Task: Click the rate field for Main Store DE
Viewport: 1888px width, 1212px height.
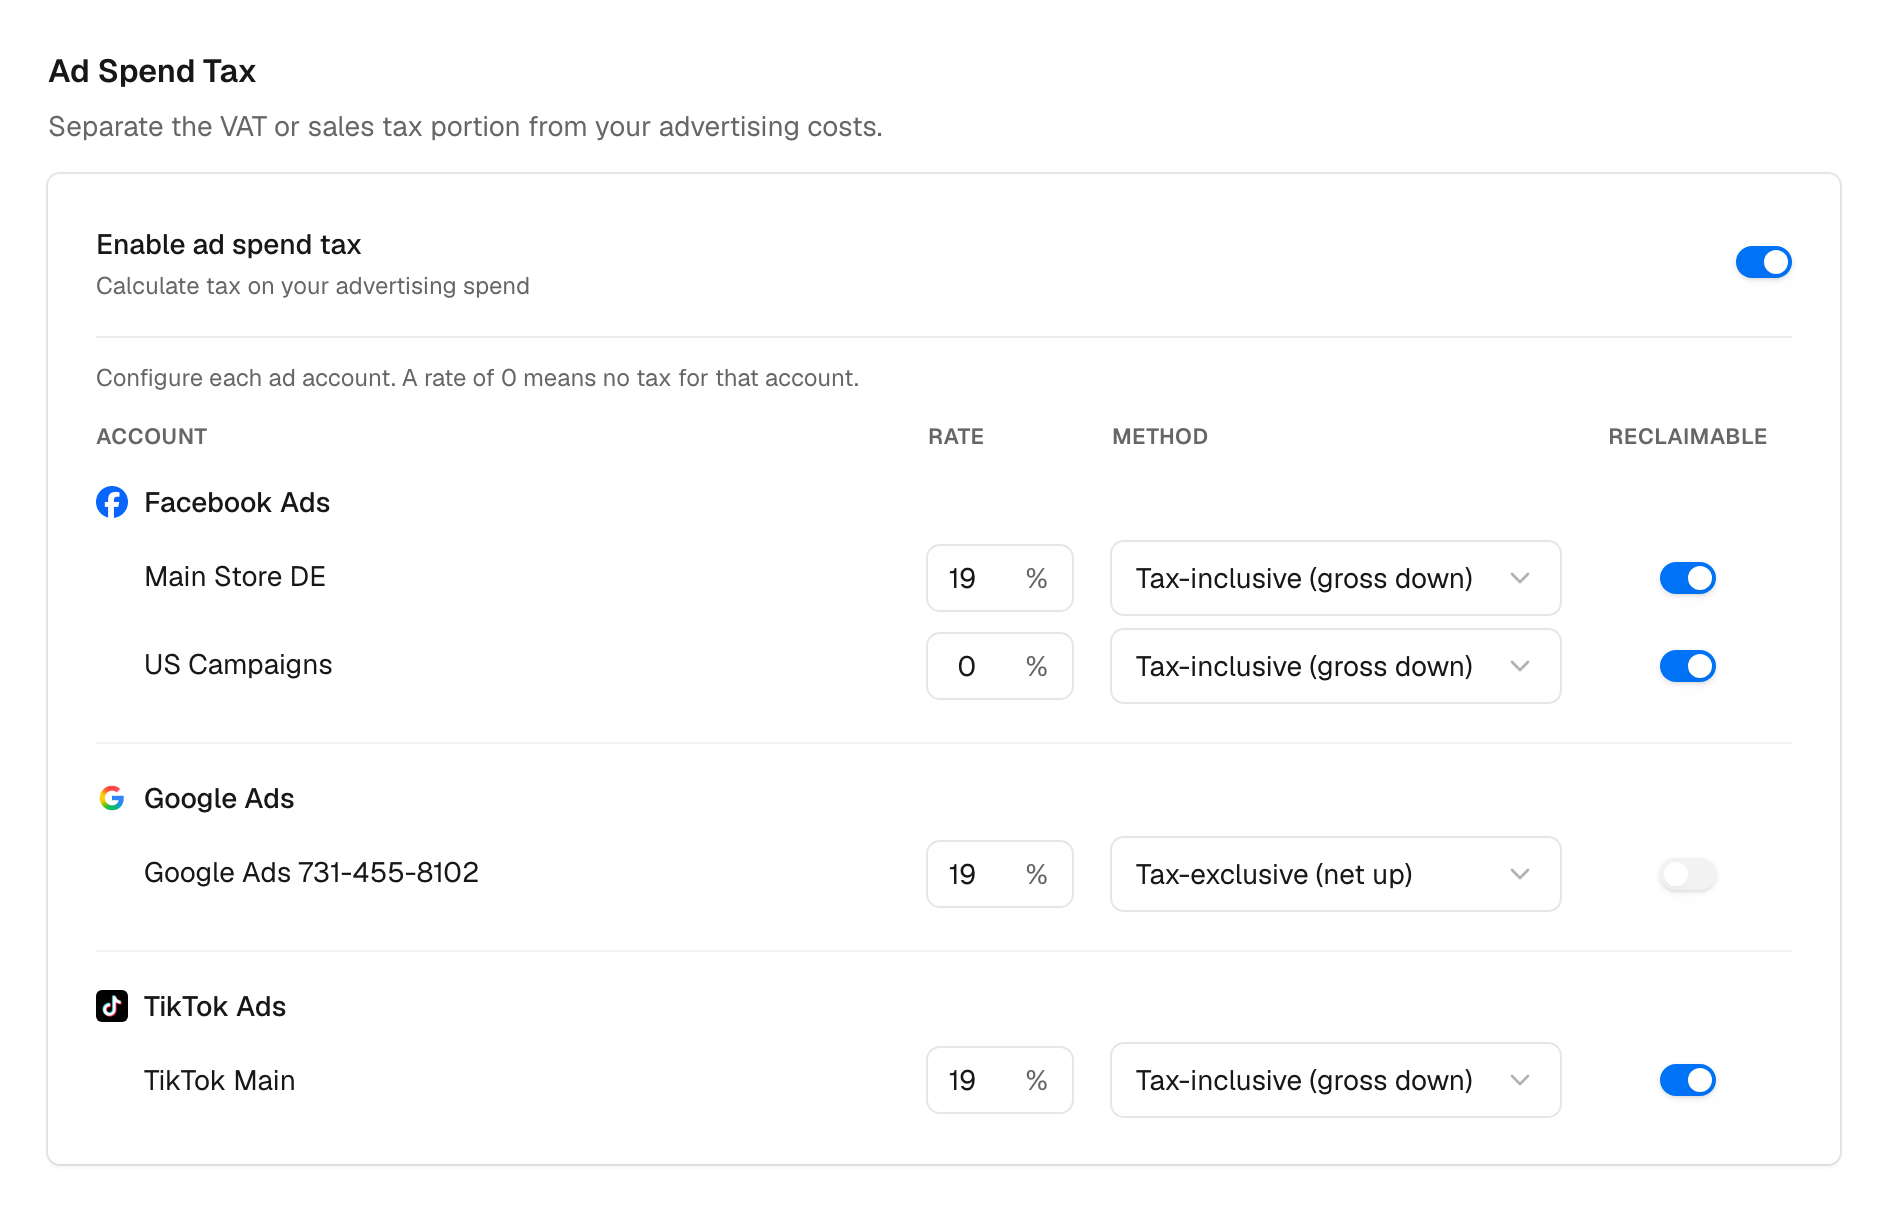Action: tap(999, 578)
